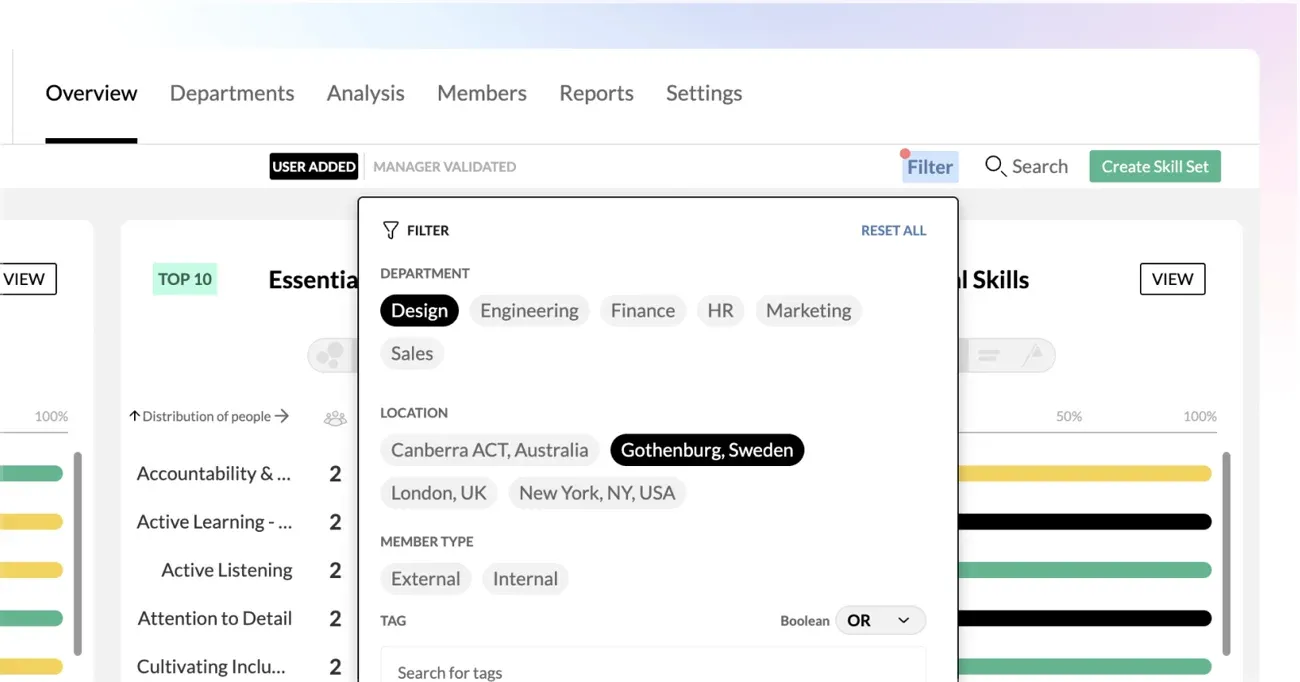Viewport: 1300px width, 682px height.
Task: Switch to the horizontal bars view icon
Action: pyautogui.click(x=989, y=355)
